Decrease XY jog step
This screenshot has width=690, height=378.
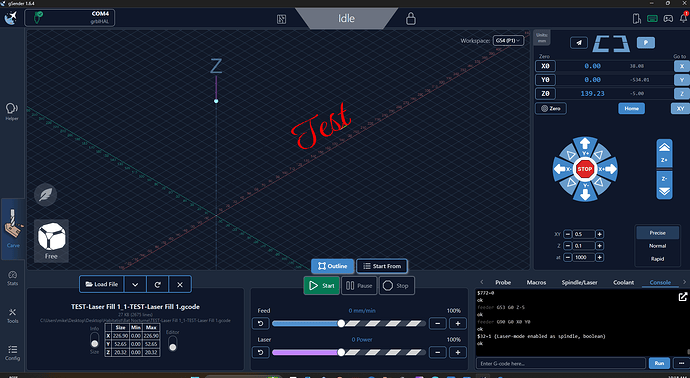coord(568,234)
